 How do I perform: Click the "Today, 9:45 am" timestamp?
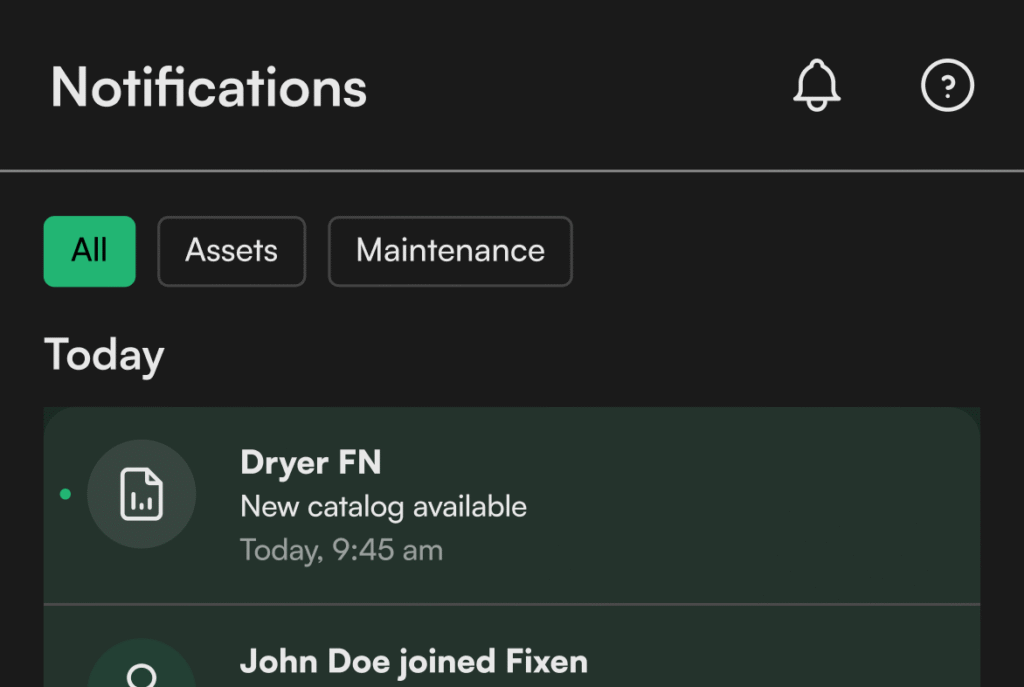tap(341, 550)
